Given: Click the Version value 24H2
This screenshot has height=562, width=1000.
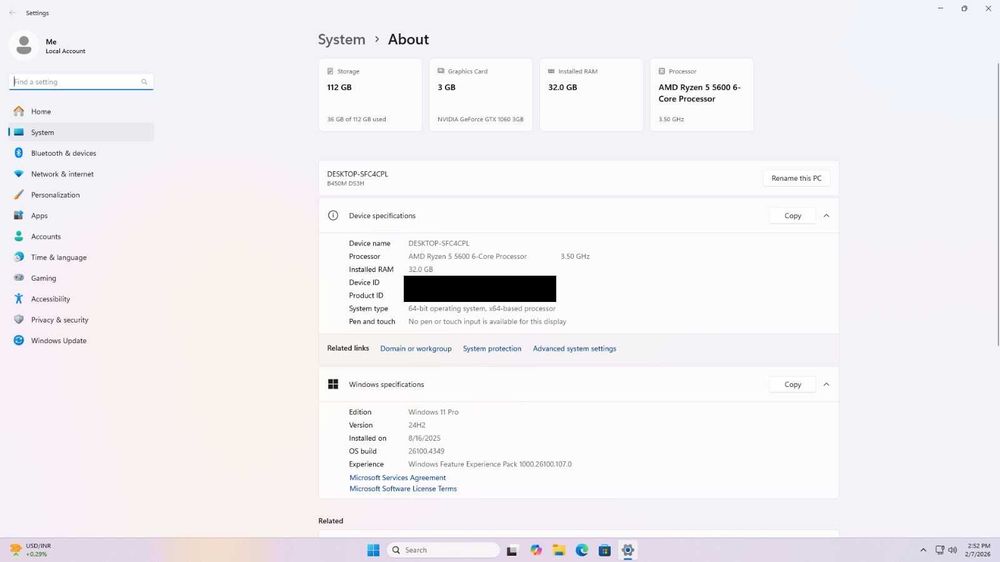Looking at the screenshot, I should (416, 425).
